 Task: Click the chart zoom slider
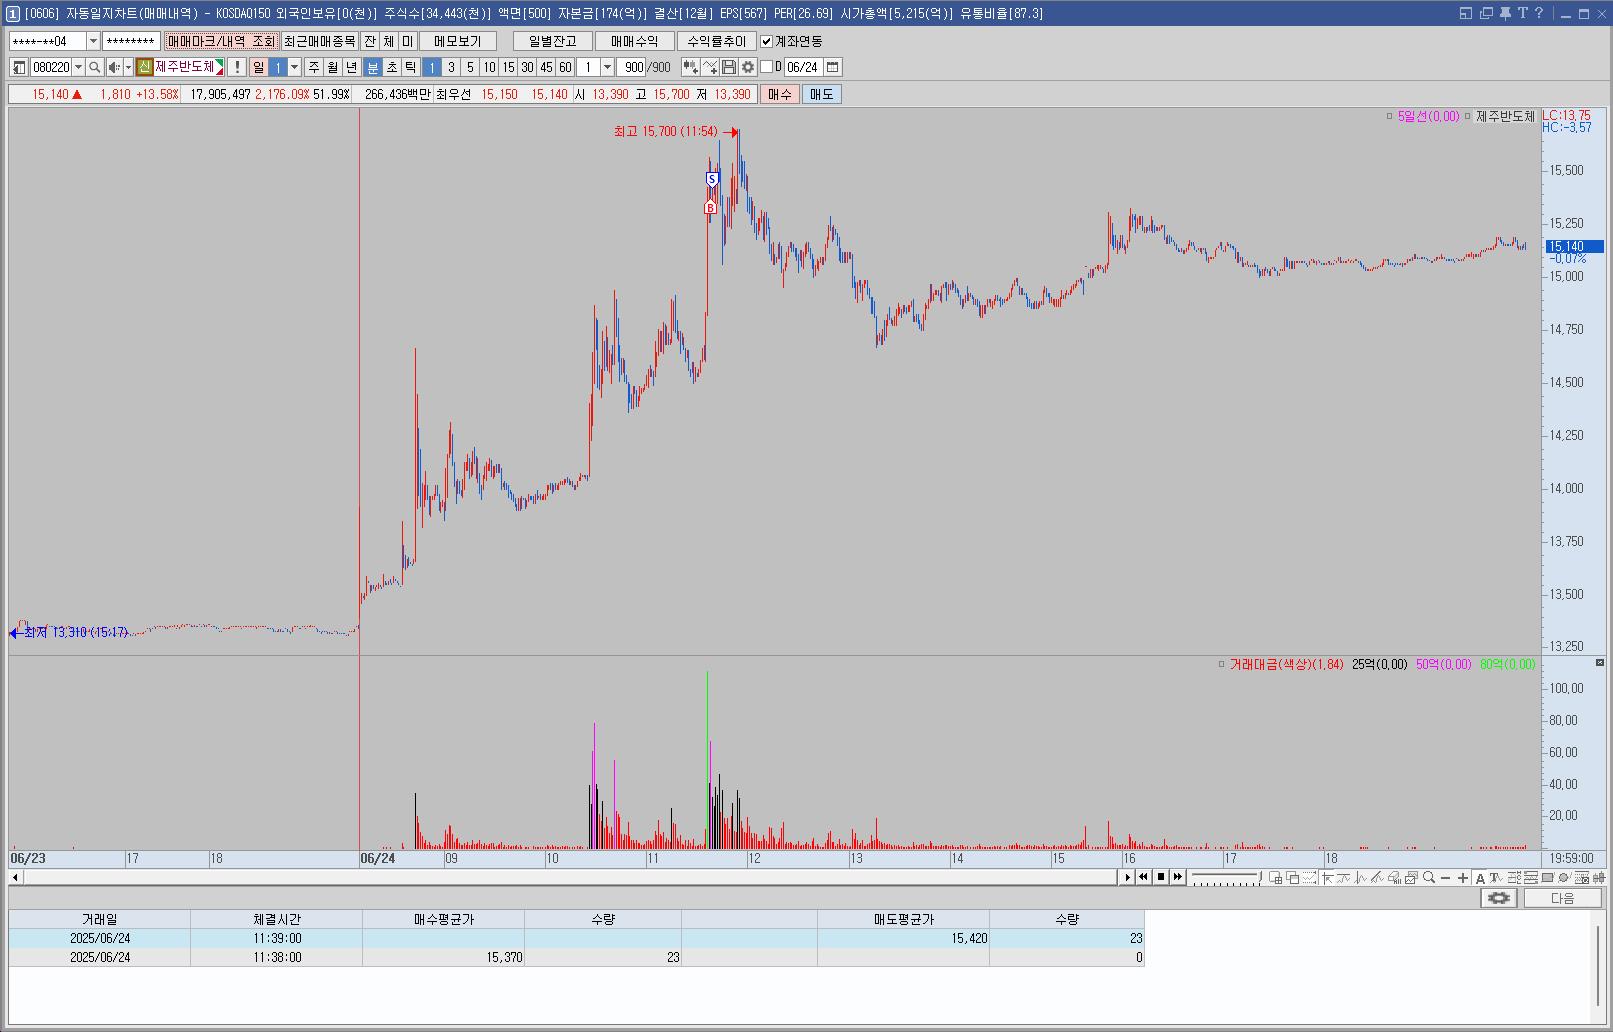pos(1226,877)
